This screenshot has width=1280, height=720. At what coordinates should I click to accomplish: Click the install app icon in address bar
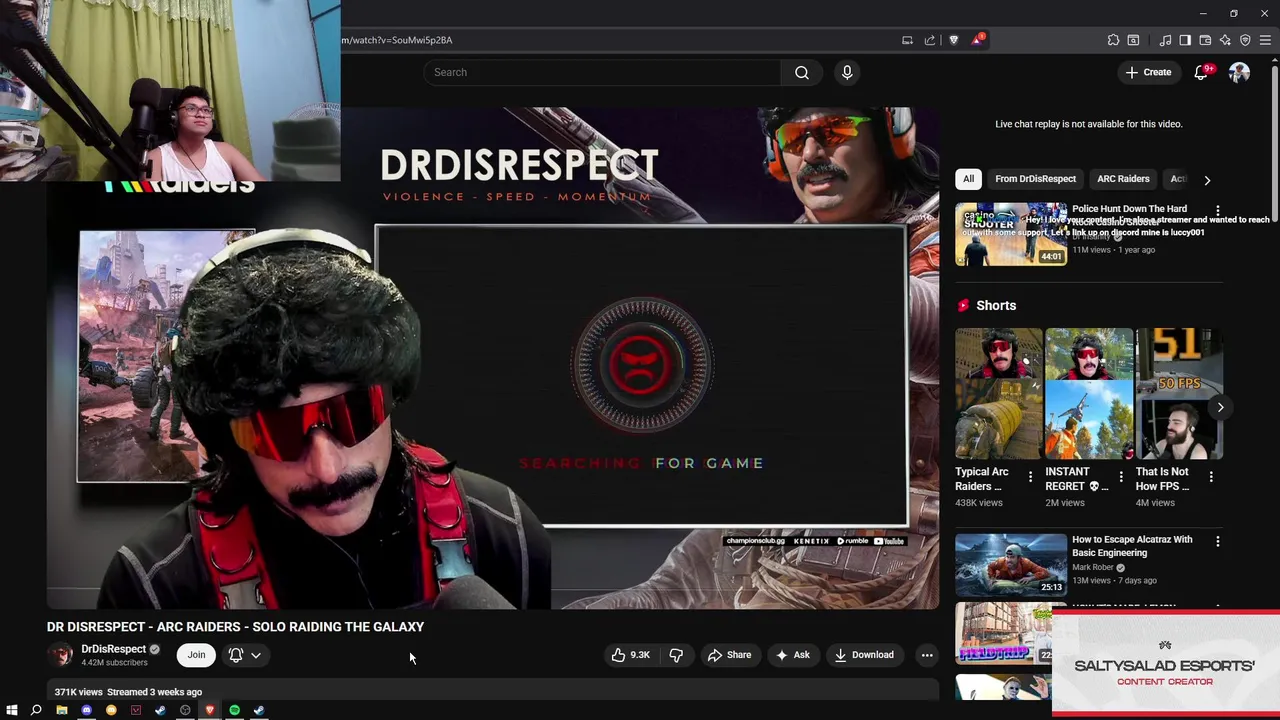(907, 40)
